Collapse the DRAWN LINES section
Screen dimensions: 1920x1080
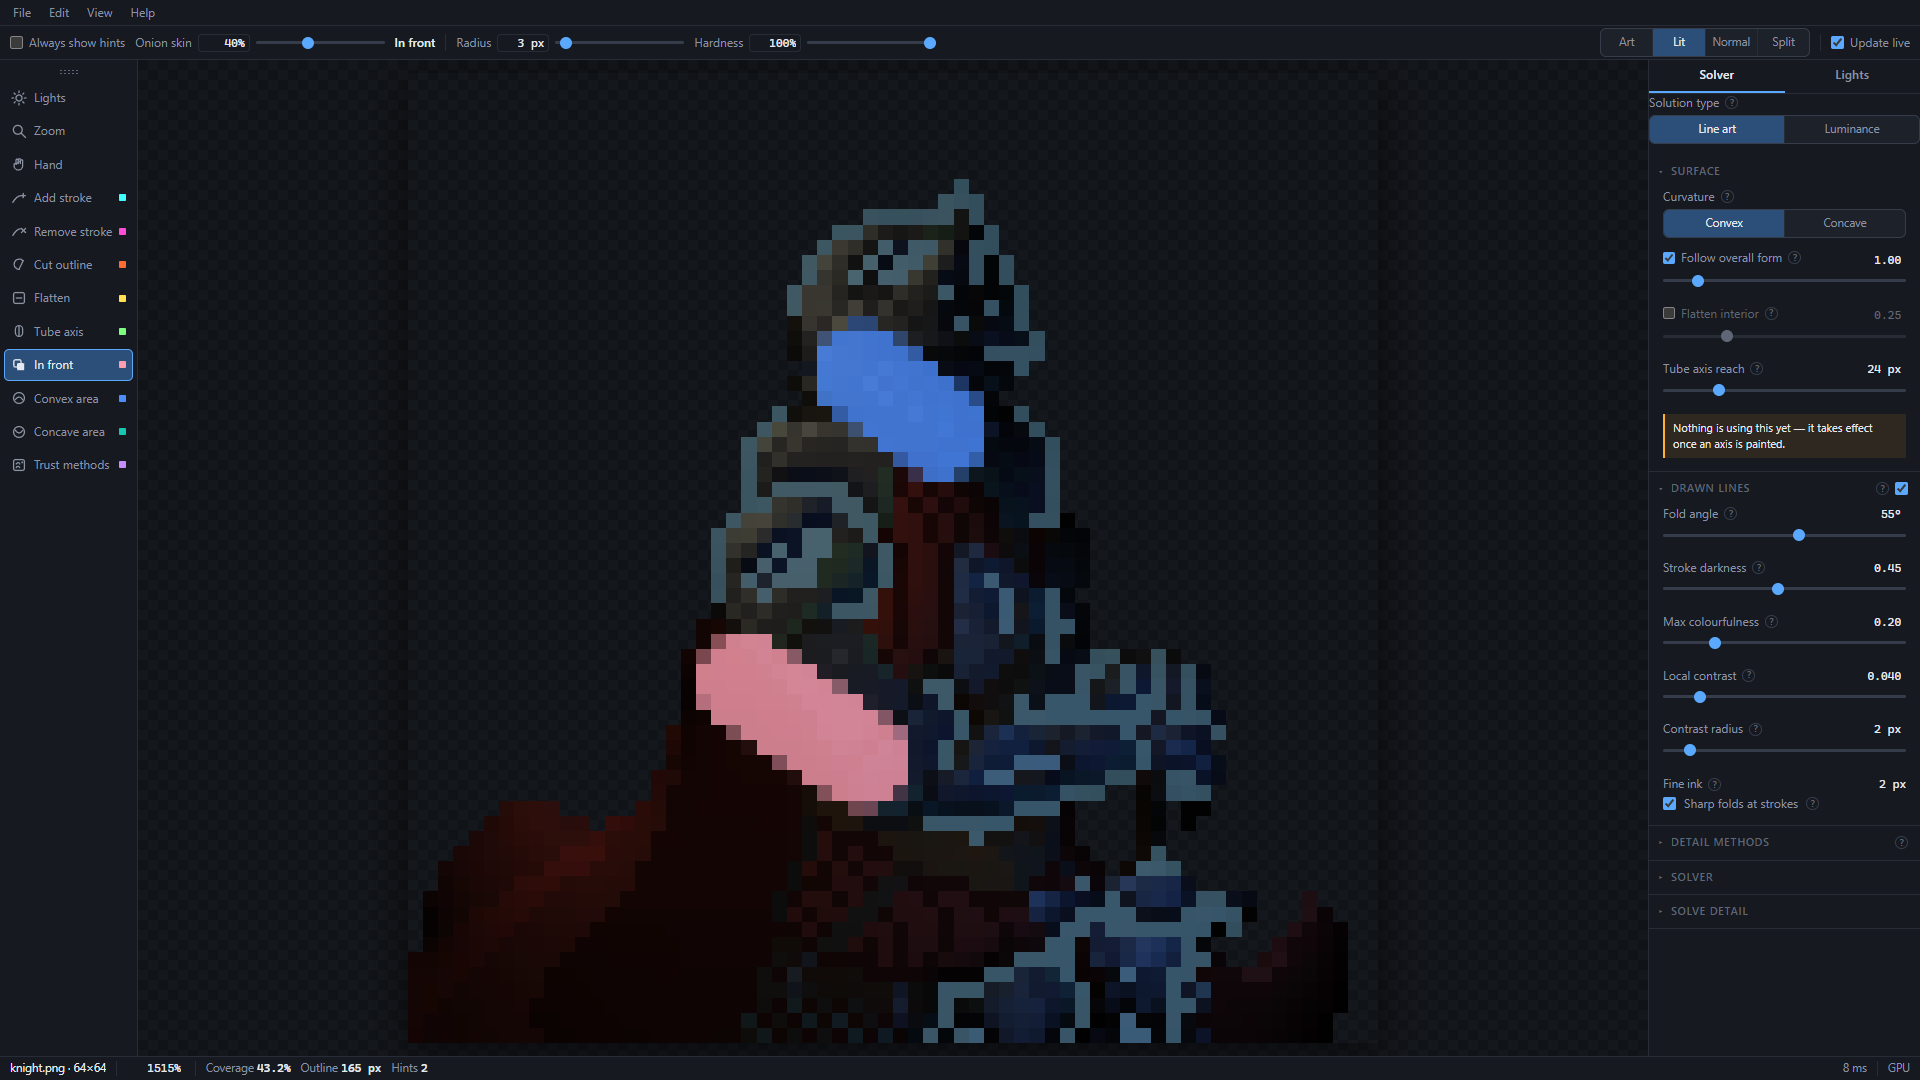click(1709, 488)
